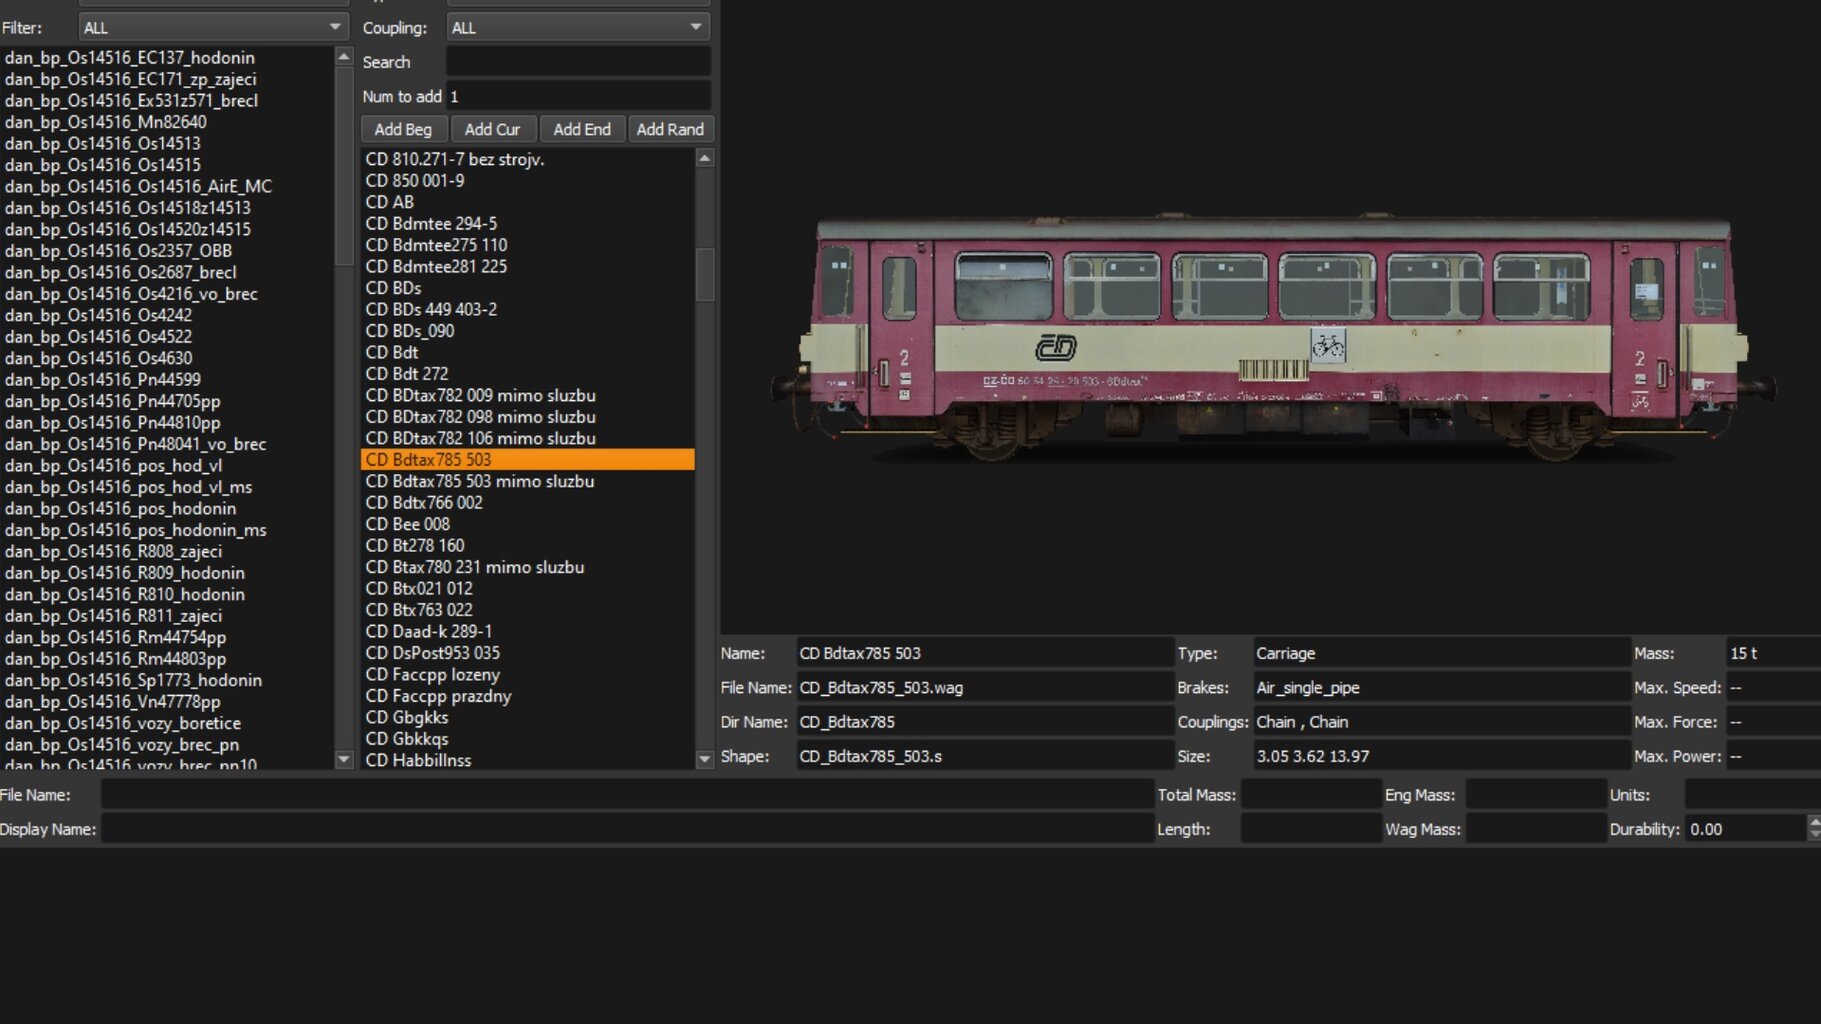
Task: Click the Type field showing Carriage
Action: point(1442,653)
